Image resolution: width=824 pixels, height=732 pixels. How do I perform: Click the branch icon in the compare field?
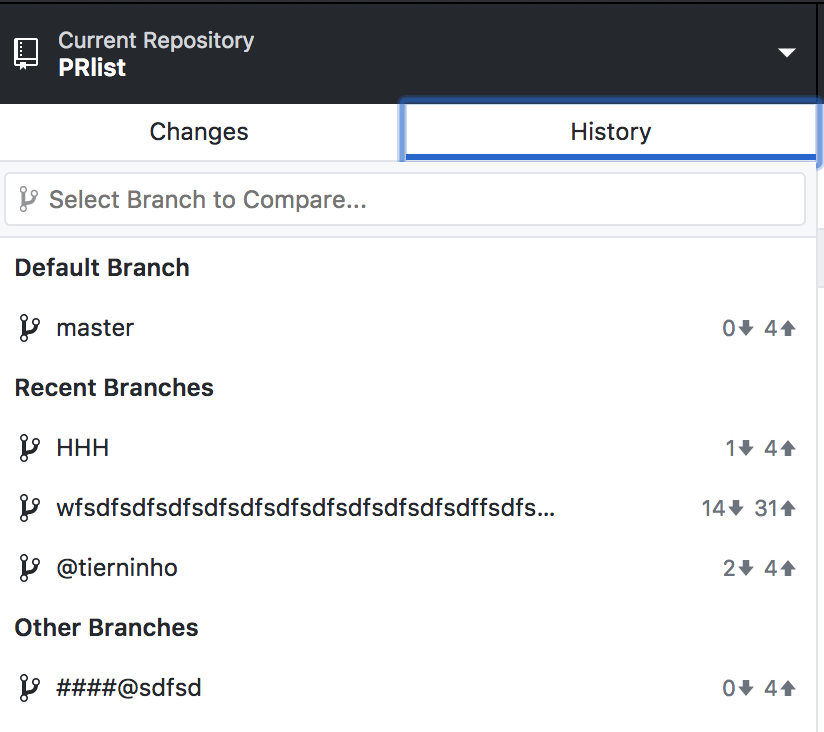(28, 200)
